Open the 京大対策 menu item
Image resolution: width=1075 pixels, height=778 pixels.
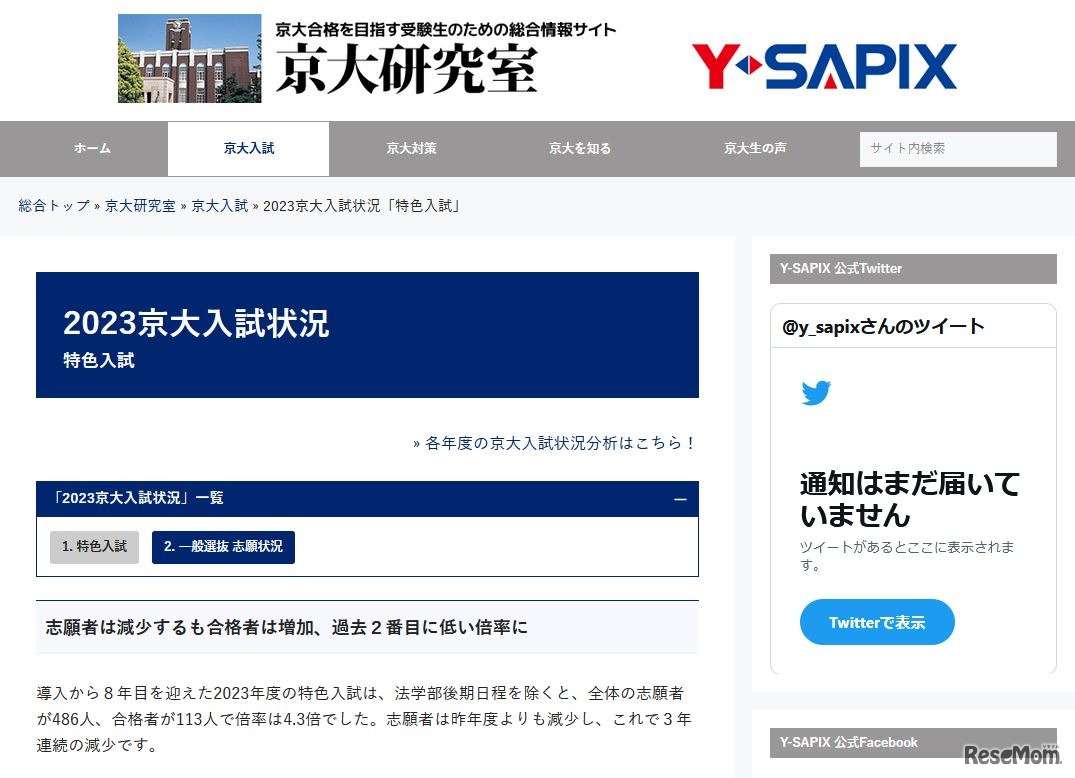pyautogui.click(x=411, y=148)
